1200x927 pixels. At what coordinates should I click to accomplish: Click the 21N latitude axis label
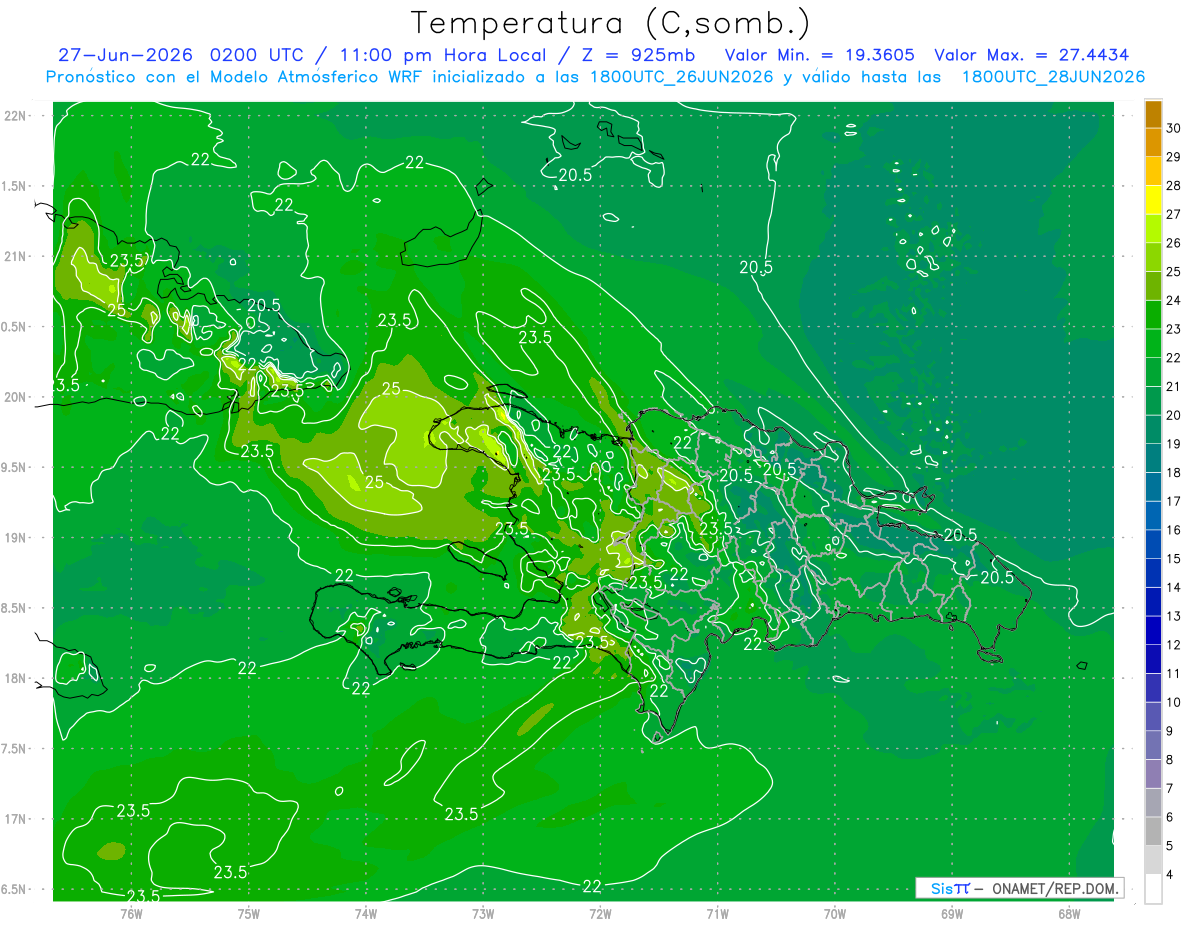[x=16, y=256]
